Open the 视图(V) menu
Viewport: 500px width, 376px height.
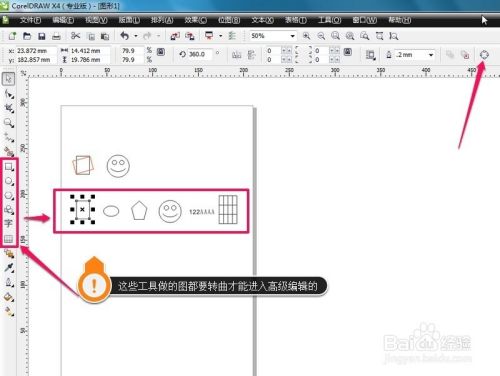click(x=96, y=20)
